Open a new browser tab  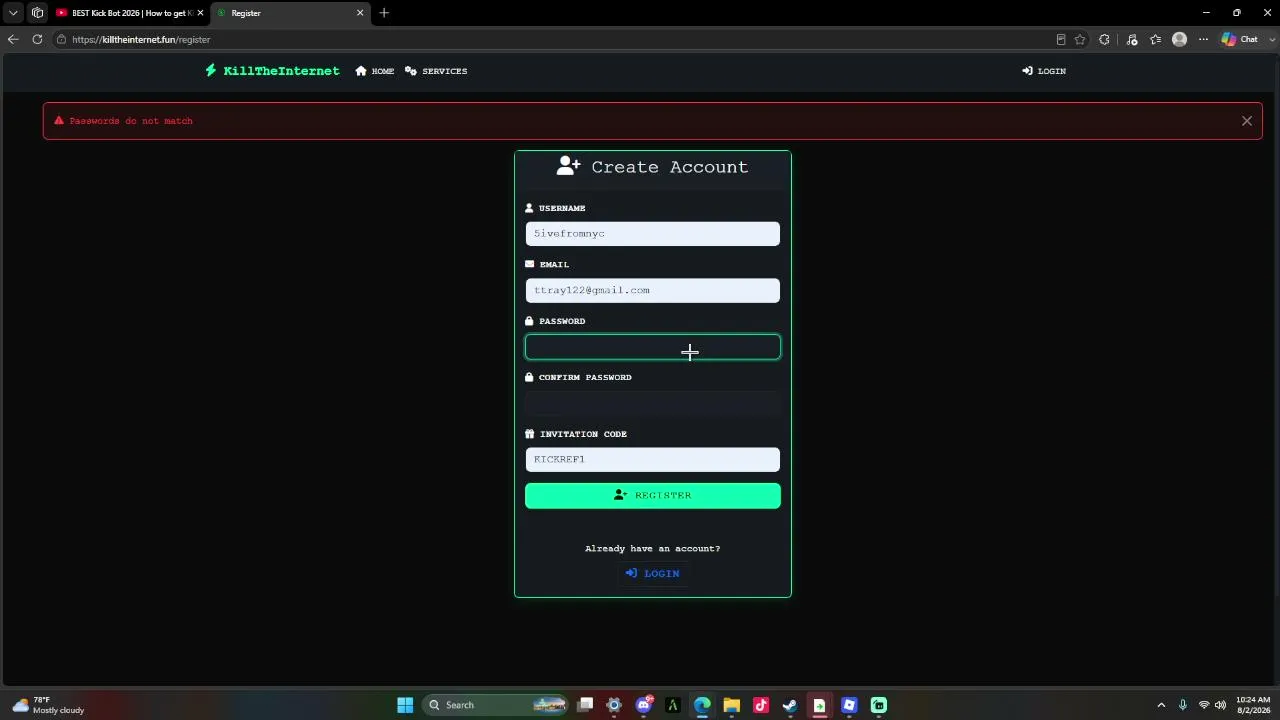click(x=384, y=13)
